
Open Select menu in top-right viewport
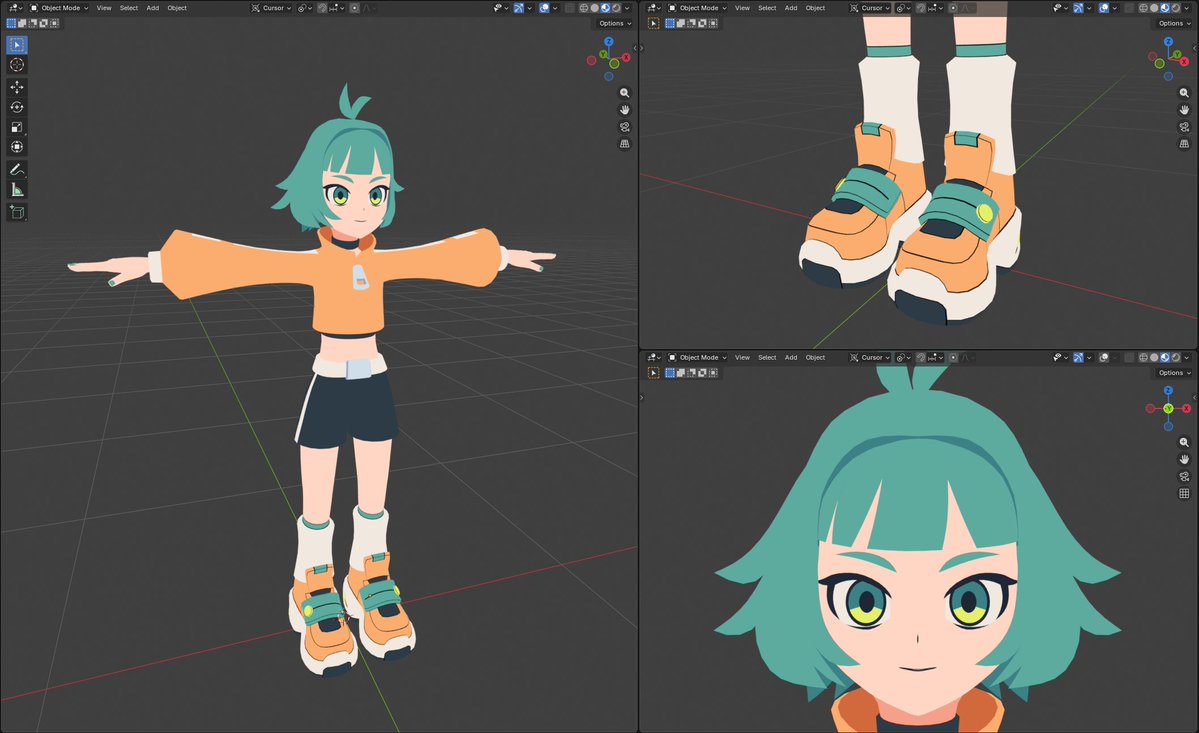[x=767, y=8]
